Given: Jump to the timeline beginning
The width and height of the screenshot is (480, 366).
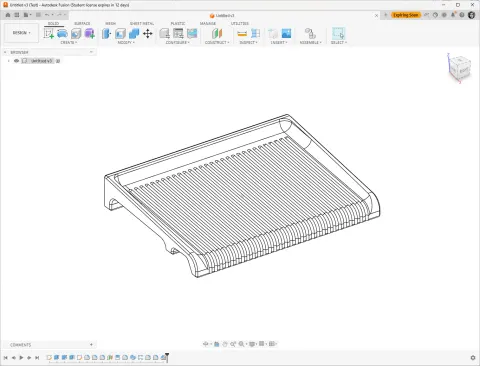Looking at the screenshot, I should click(x=6, y=358).
